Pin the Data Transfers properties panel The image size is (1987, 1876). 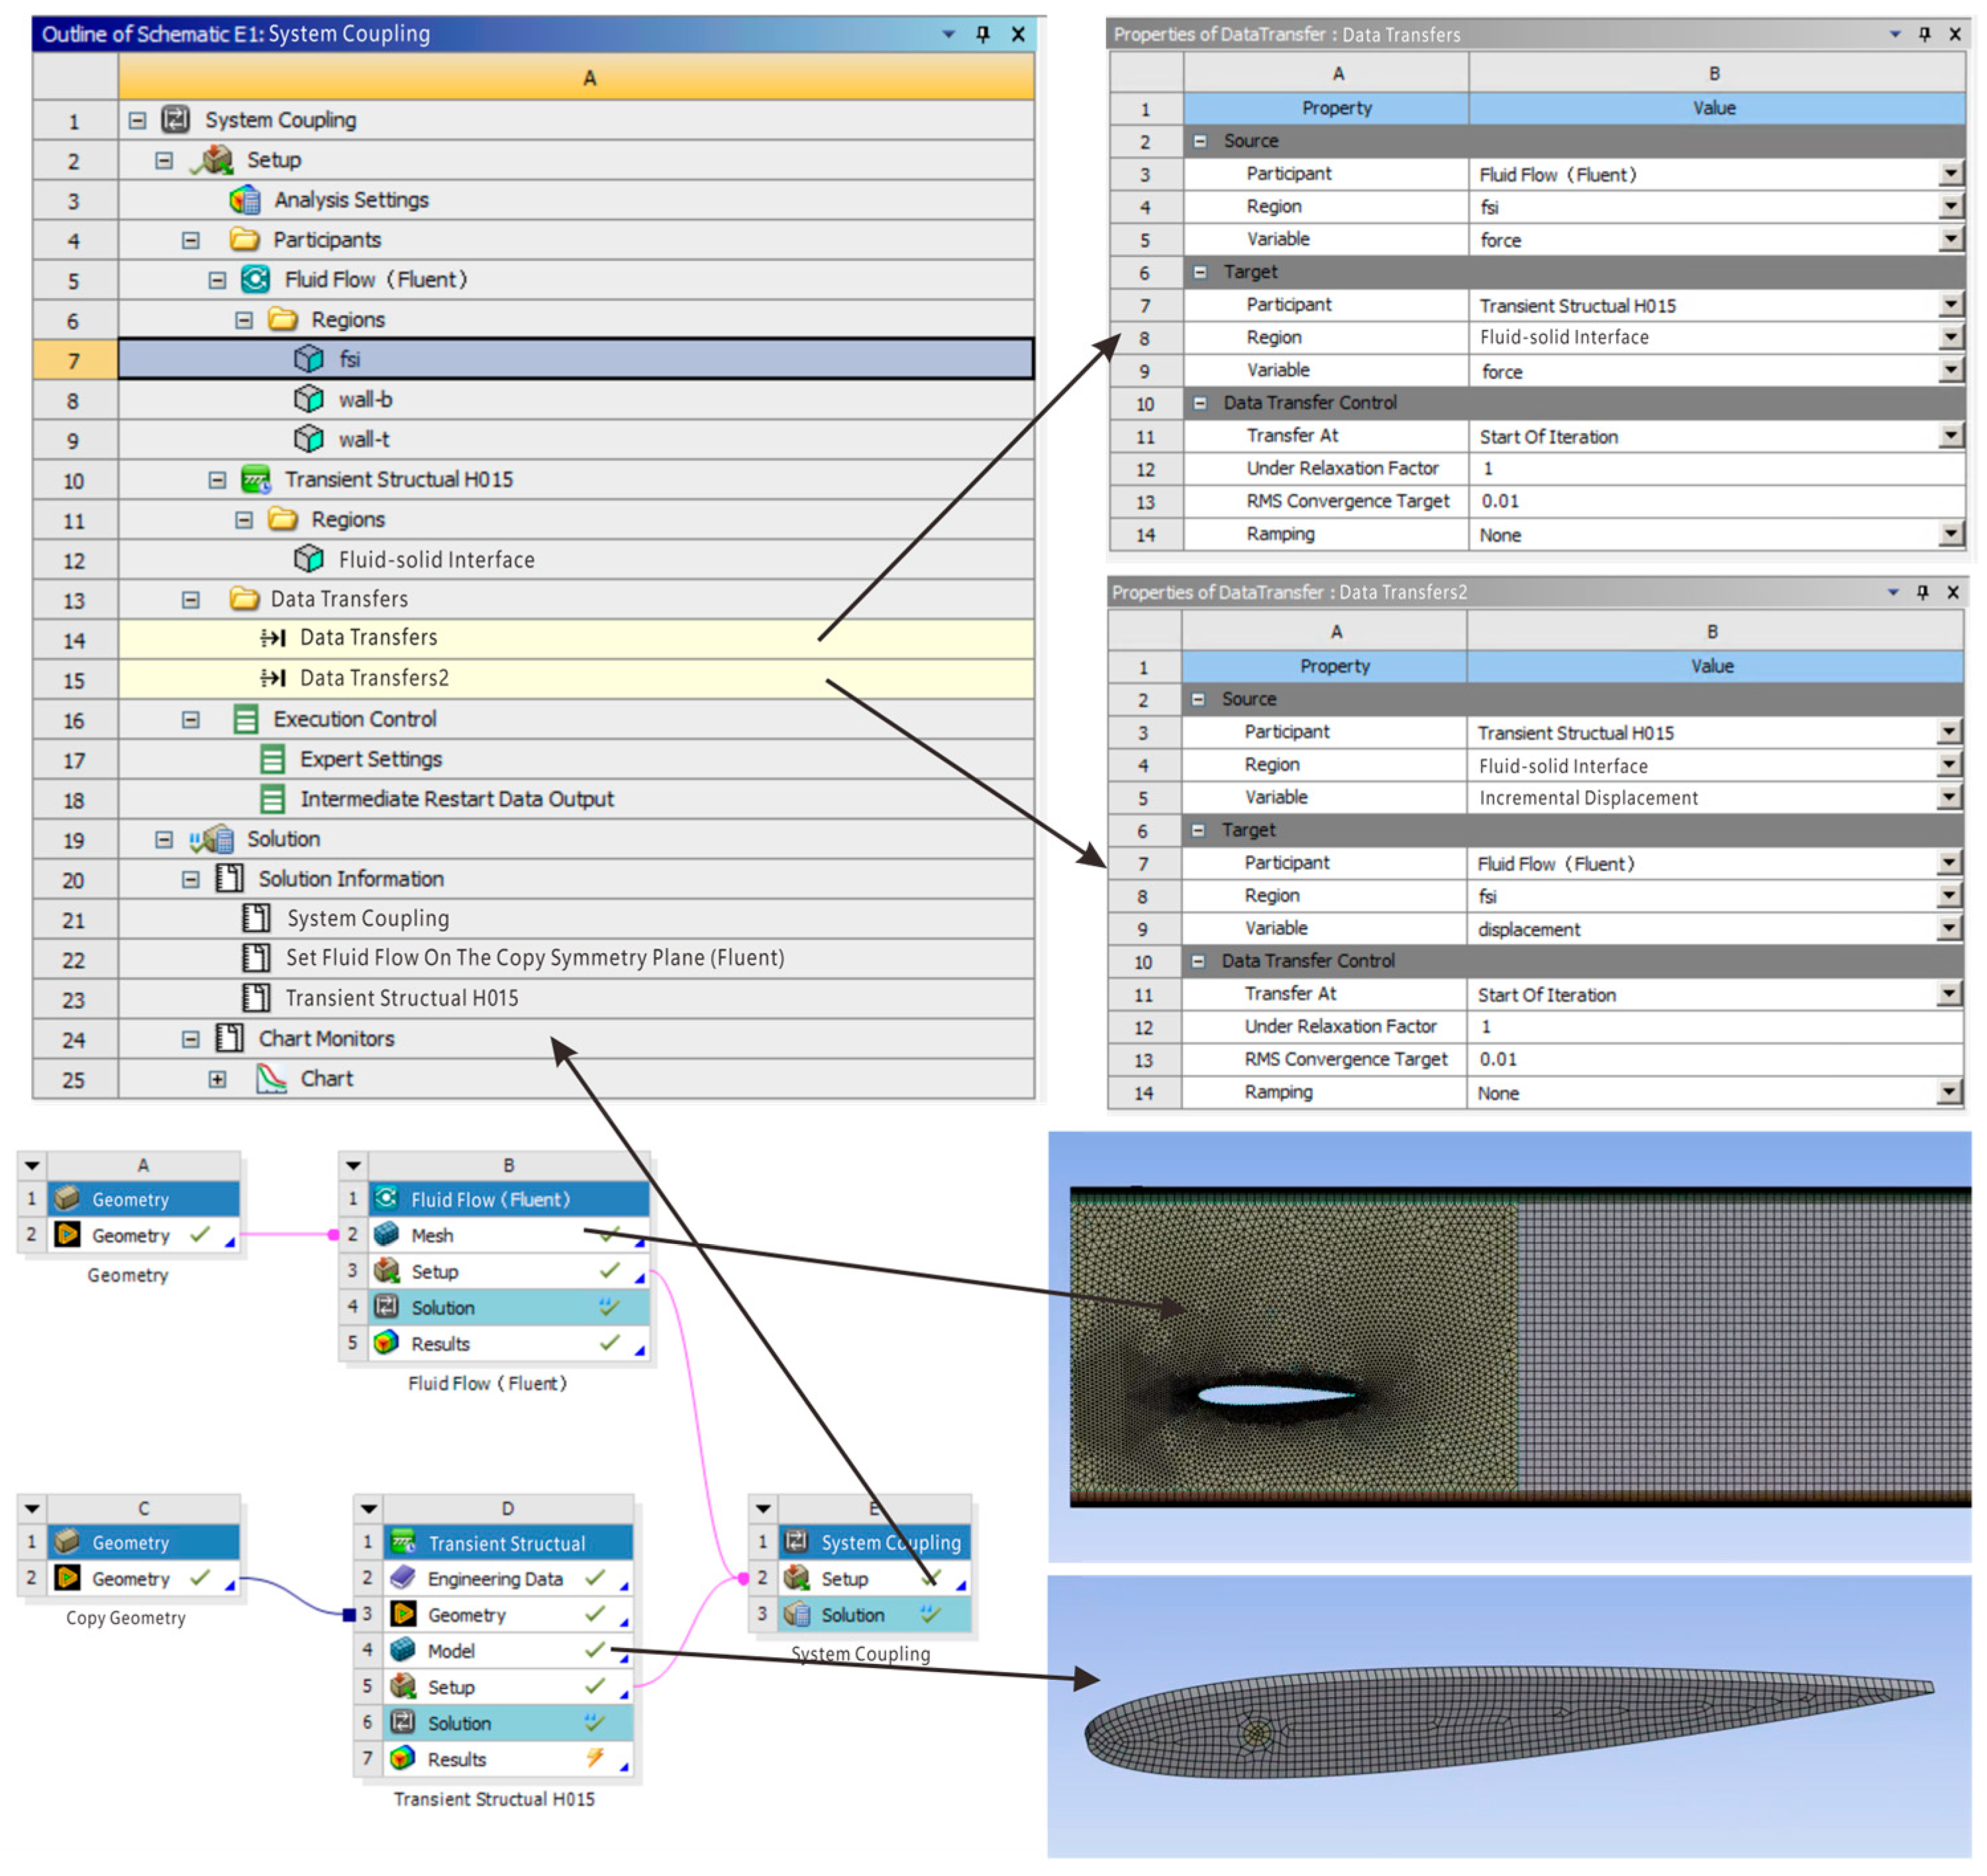point(1924,34)
